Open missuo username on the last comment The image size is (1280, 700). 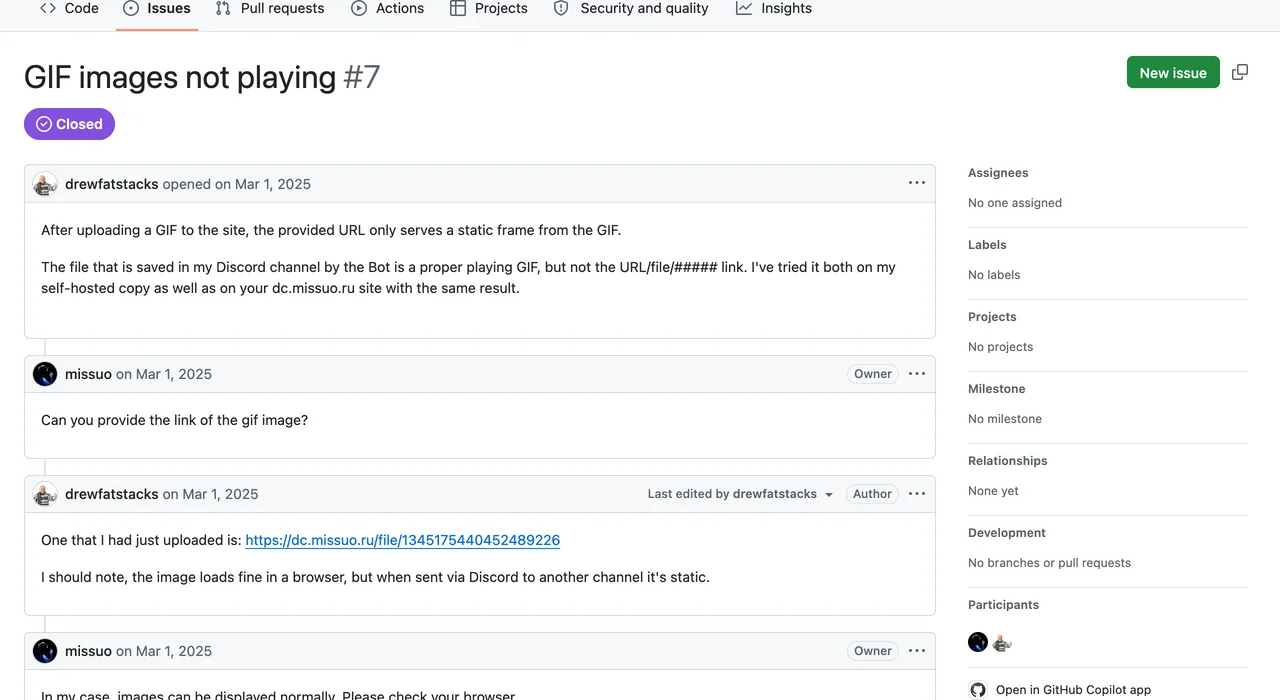[x=88, y=651]
